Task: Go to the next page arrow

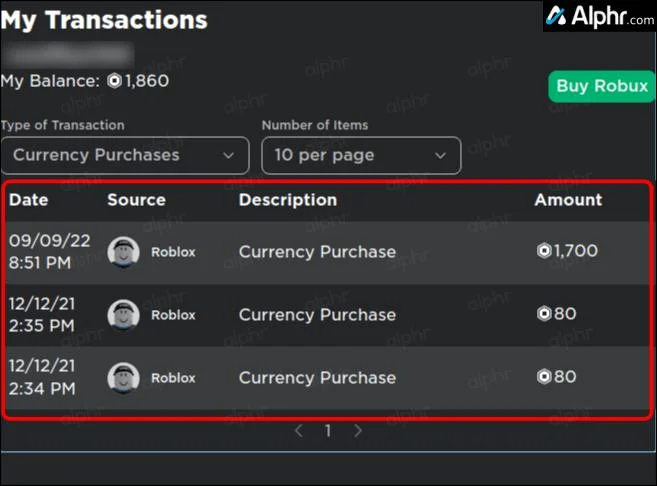Action: (x=358, y=432)
